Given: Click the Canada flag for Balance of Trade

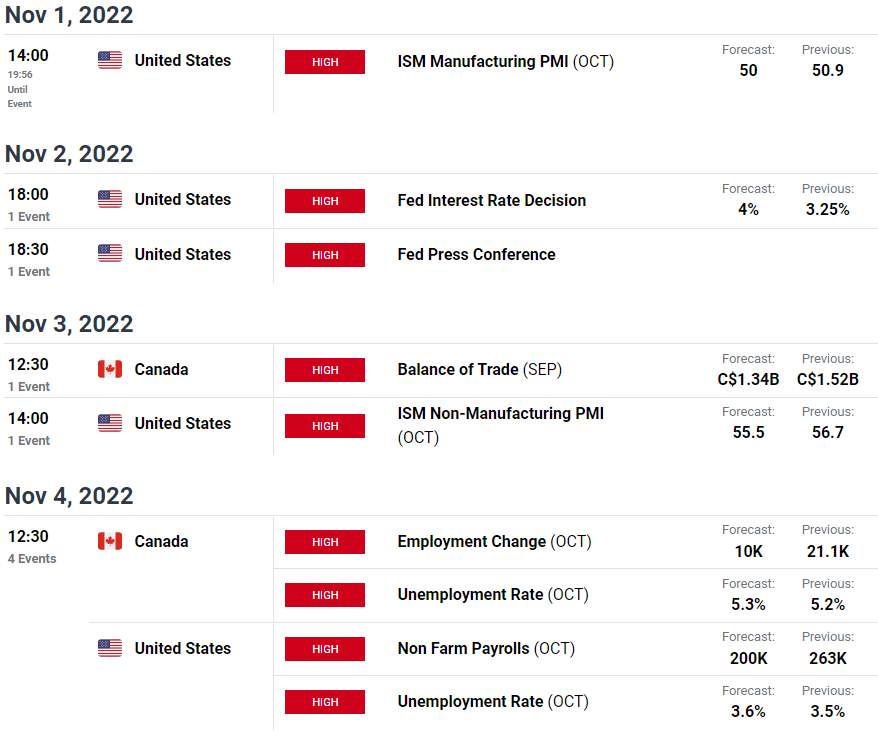Looking at the screenshot, I should click(110, 369).
